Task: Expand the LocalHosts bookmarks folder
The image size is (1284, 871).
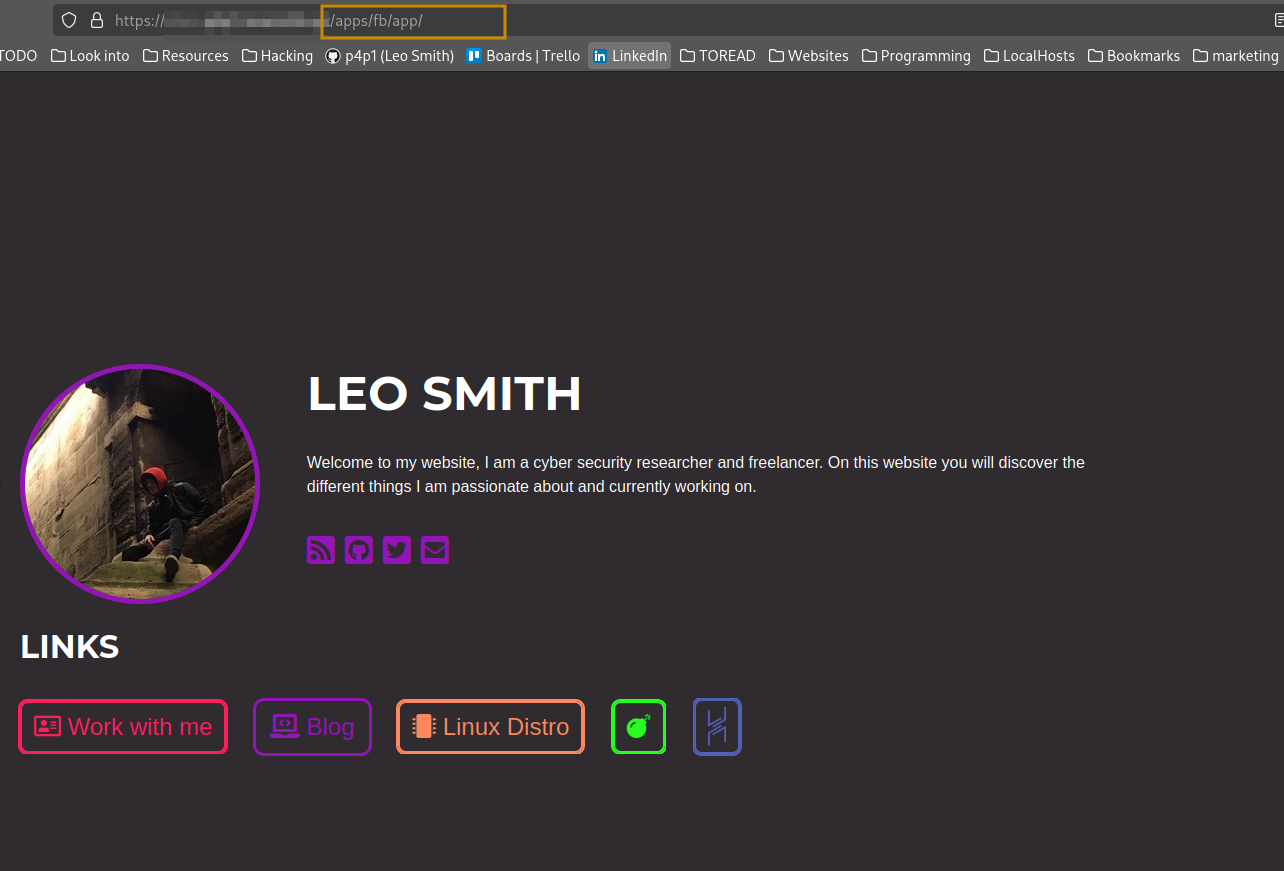Action: (x=1029, y=56)
